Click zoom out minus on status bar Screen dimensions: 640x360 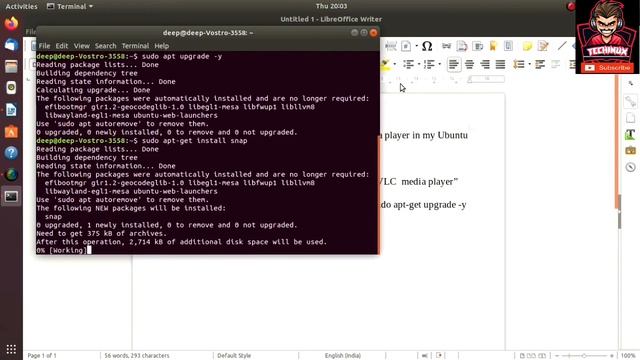pos(557,356)
